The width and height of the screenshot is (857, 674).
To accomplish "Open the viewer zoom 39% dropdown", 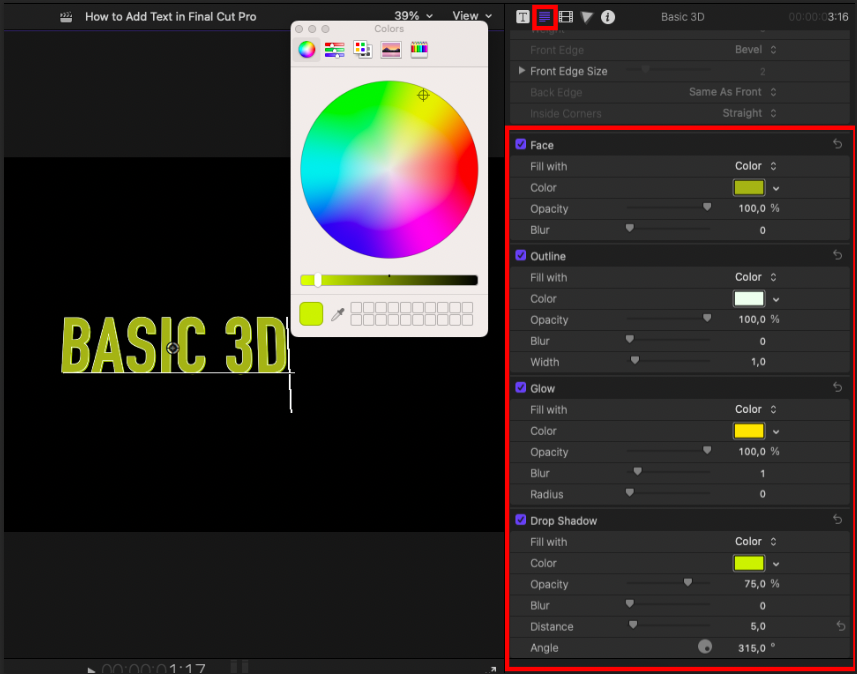I will [414, 16].
